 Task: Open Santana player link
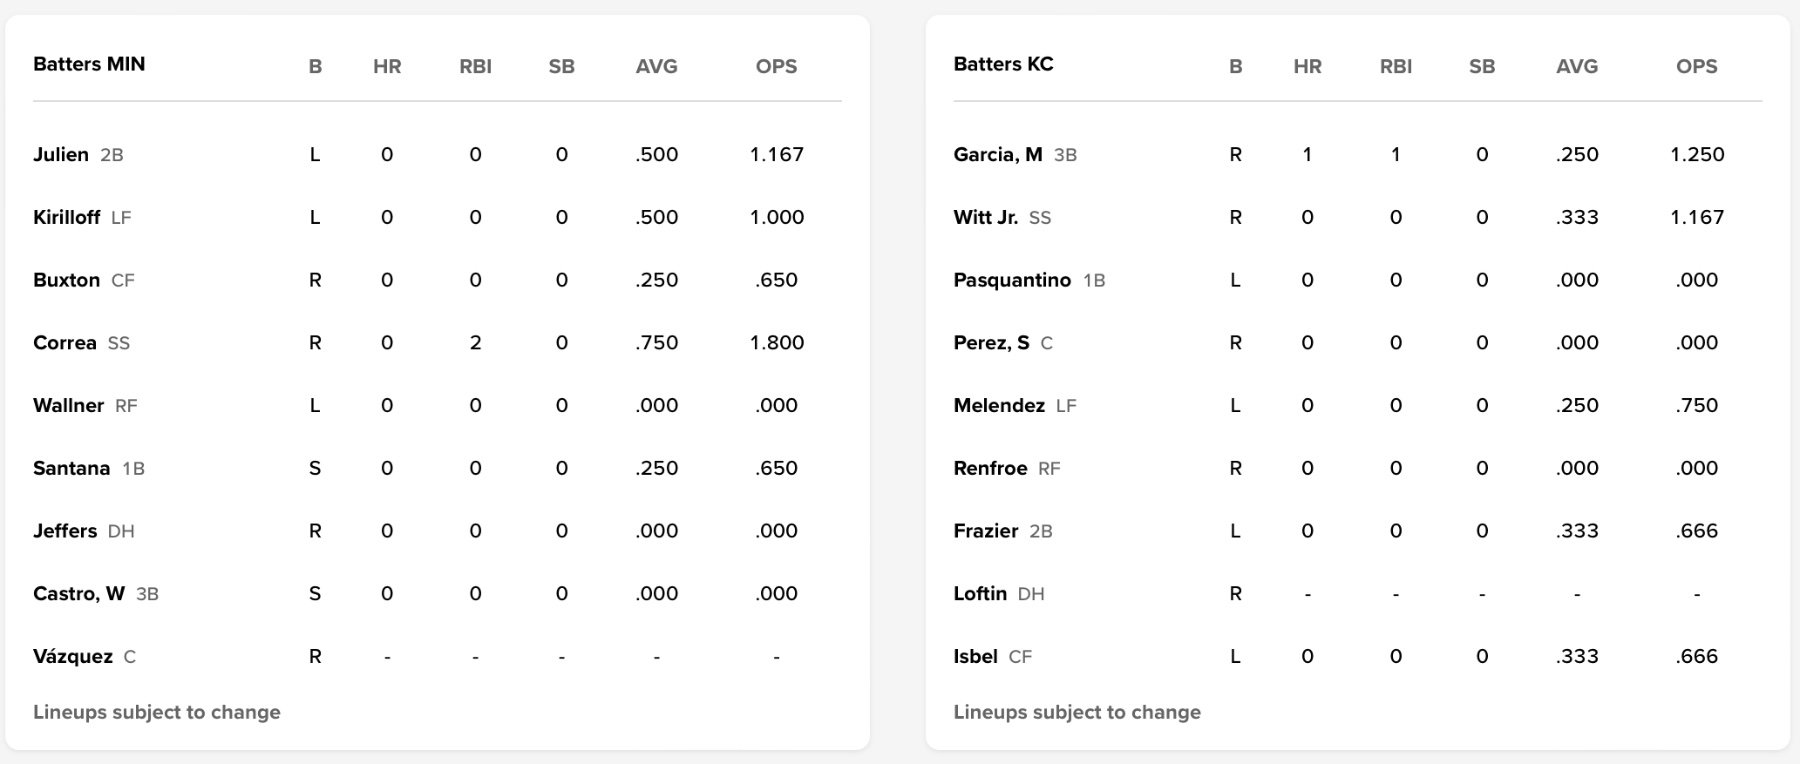click(x=71, y=469)
